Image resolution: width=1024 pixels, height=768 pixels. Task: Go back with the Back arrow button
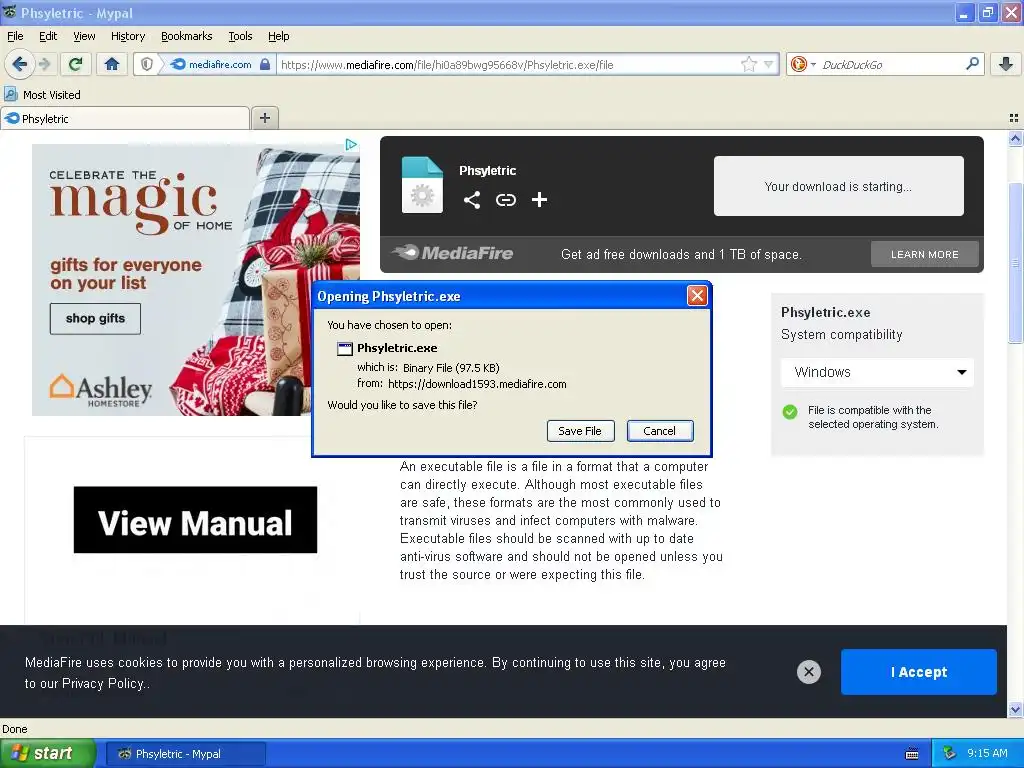coord(19,64)
